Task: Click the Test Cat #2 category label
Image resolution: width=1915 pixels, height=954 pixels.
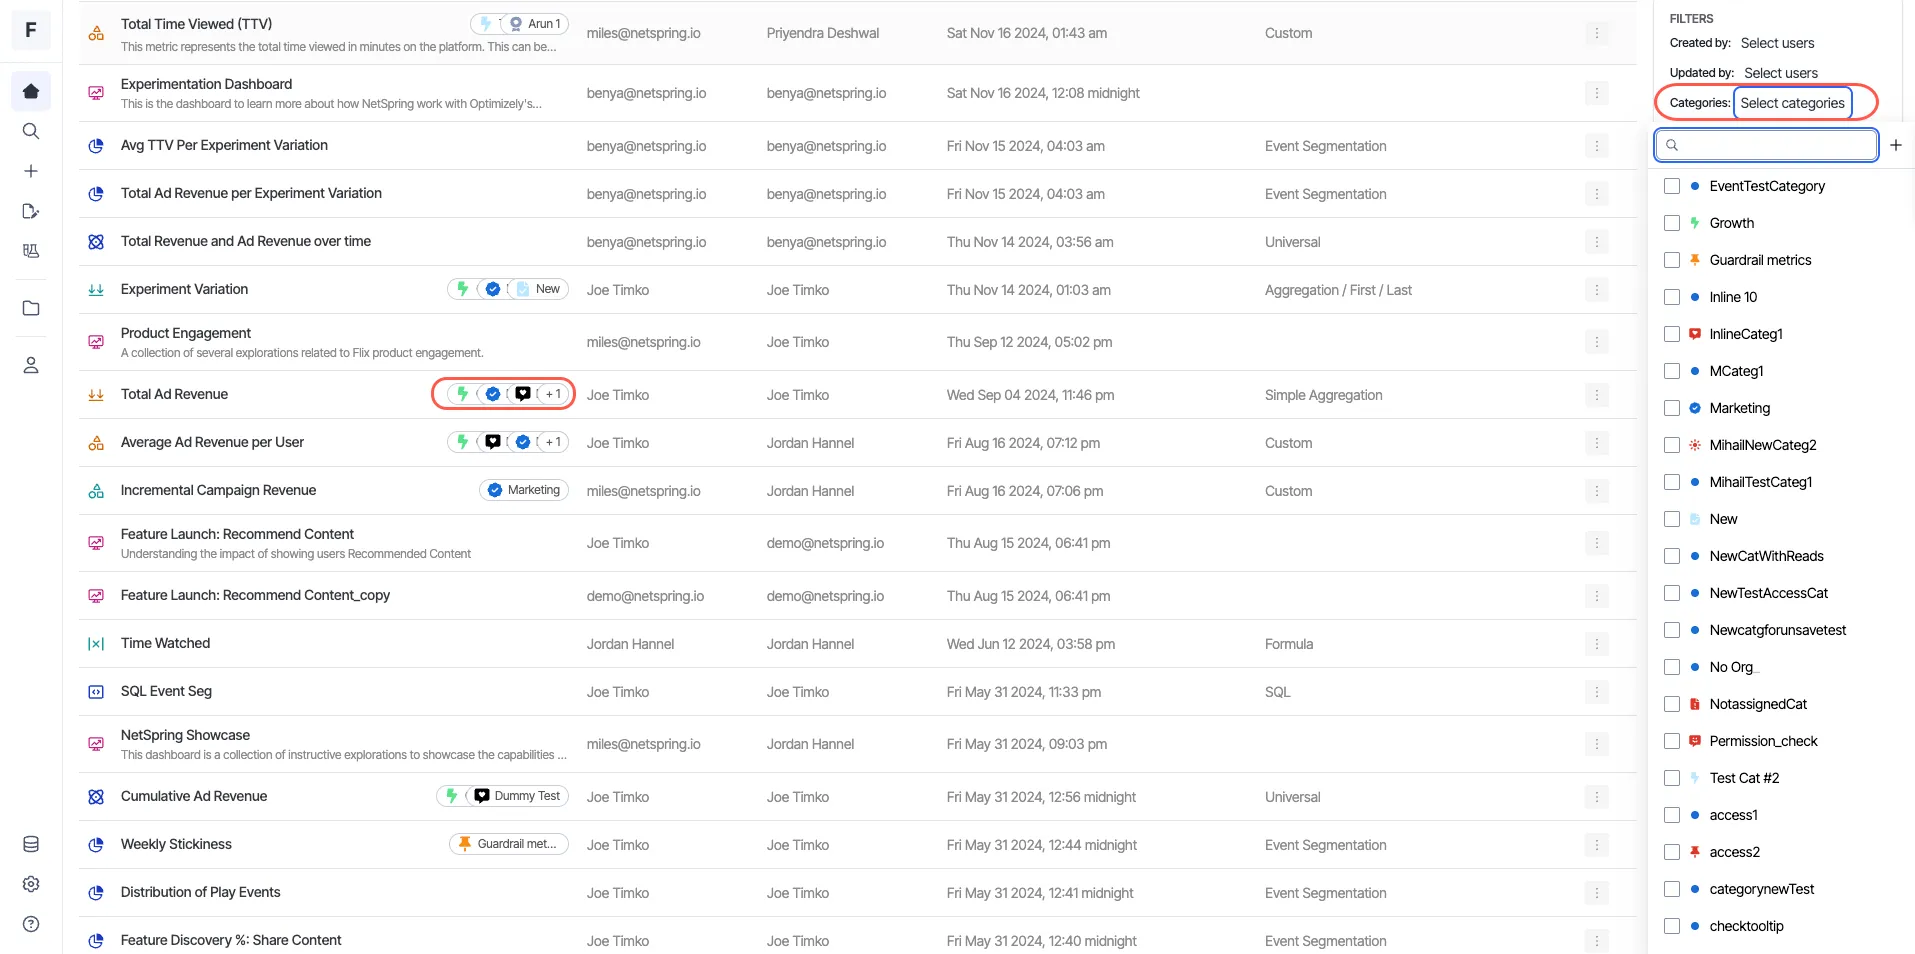Action: (x=1744, y=778)
